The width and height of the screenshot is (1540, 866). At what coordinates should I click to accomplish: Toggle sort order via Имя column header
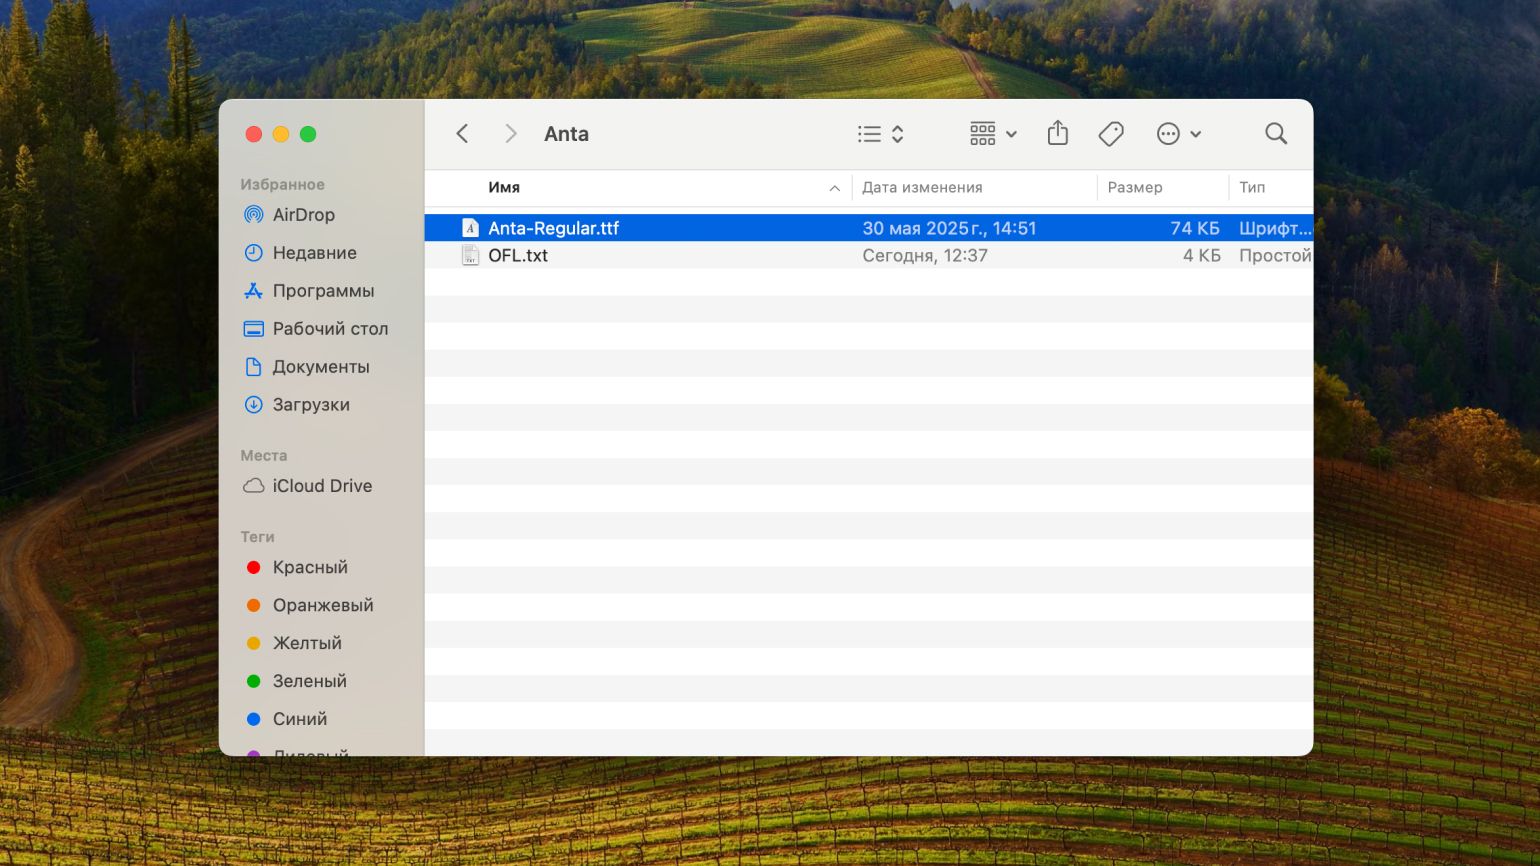(x=504, y=188)
